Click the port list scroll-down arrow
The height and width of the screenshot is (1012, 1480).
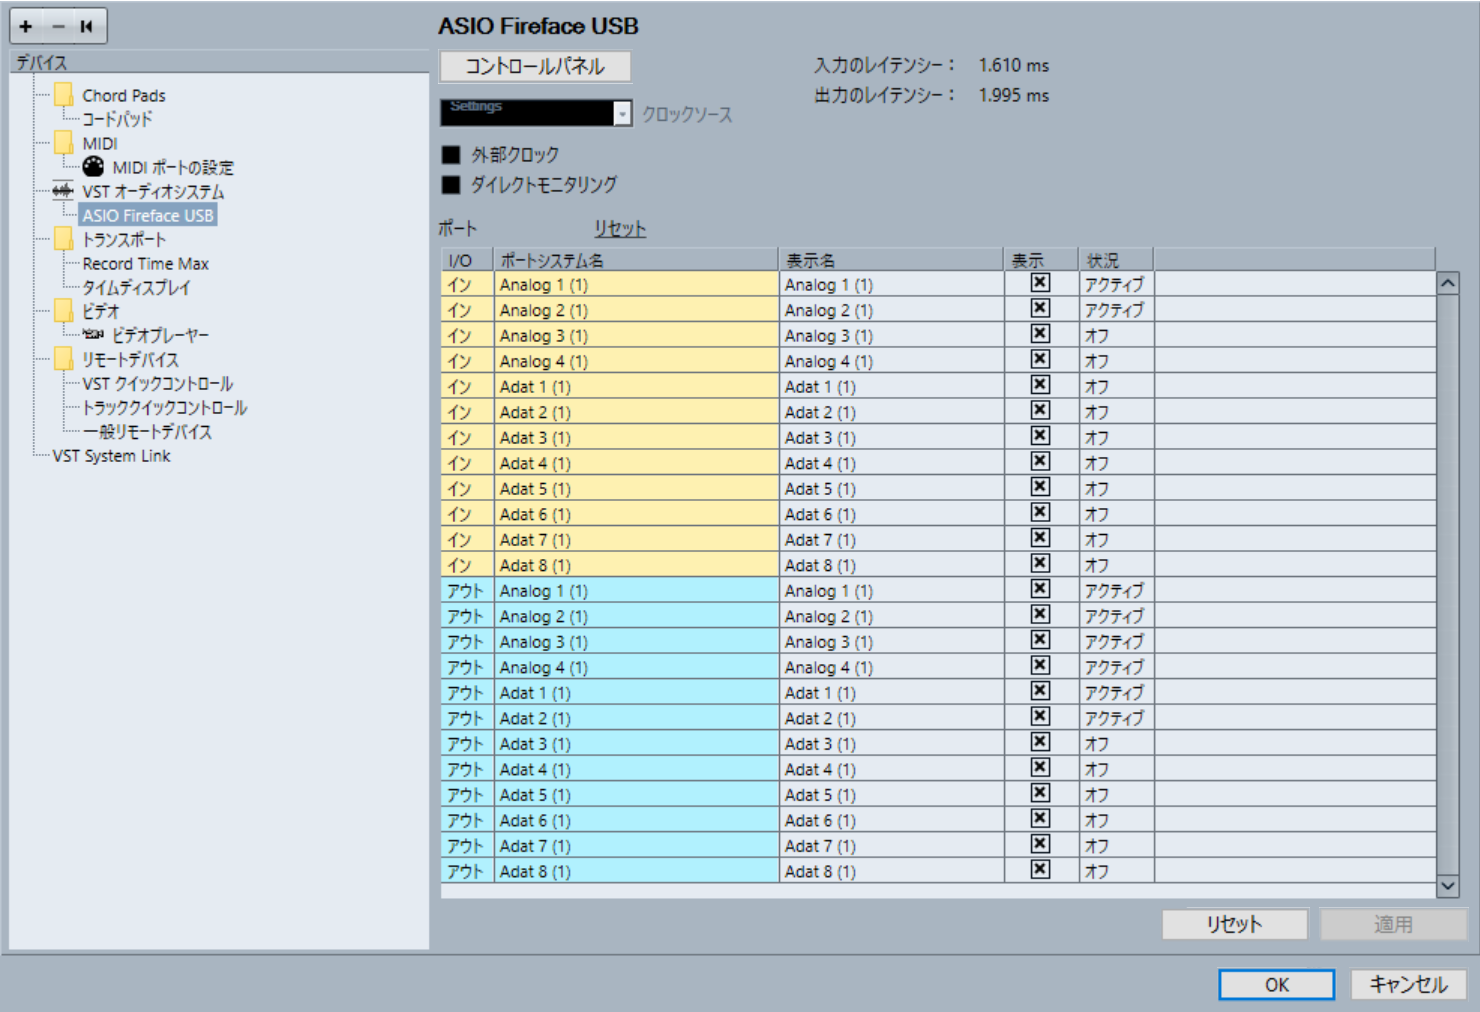click(1447, 886)
